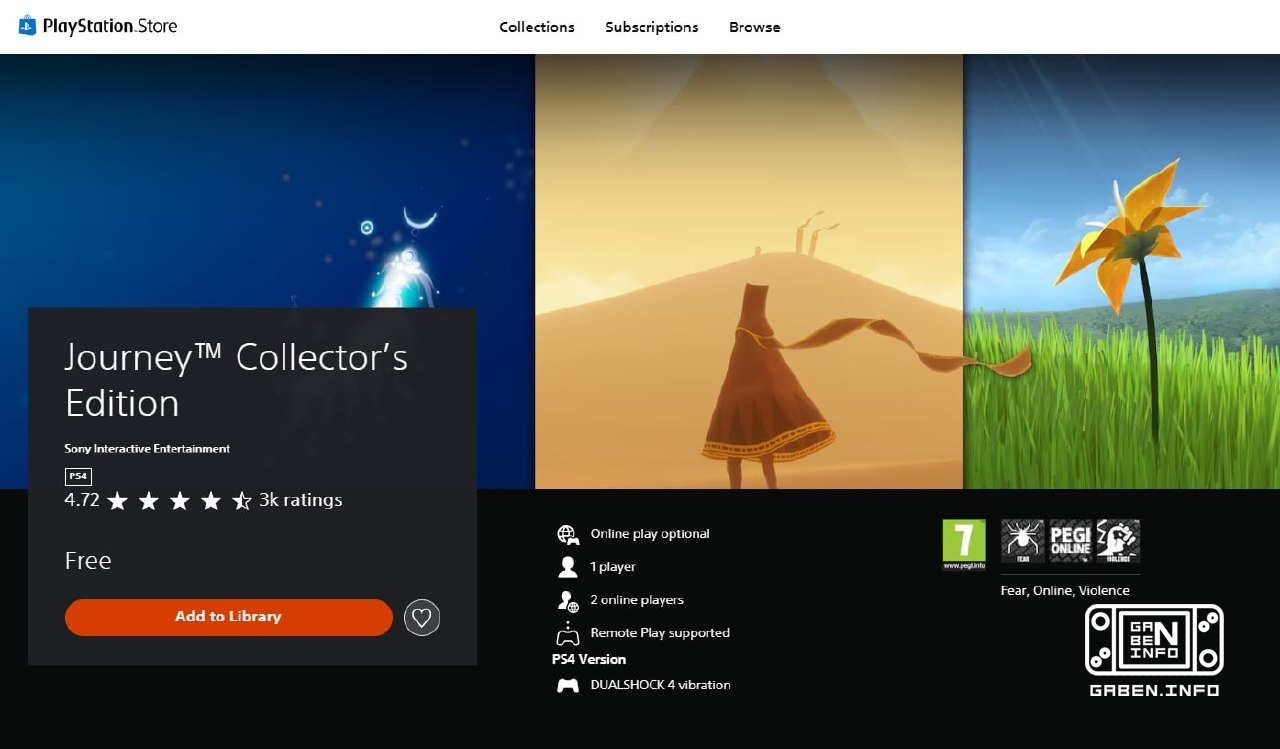
Task: Open the 3k ratings link
Action: coord(301,500)
